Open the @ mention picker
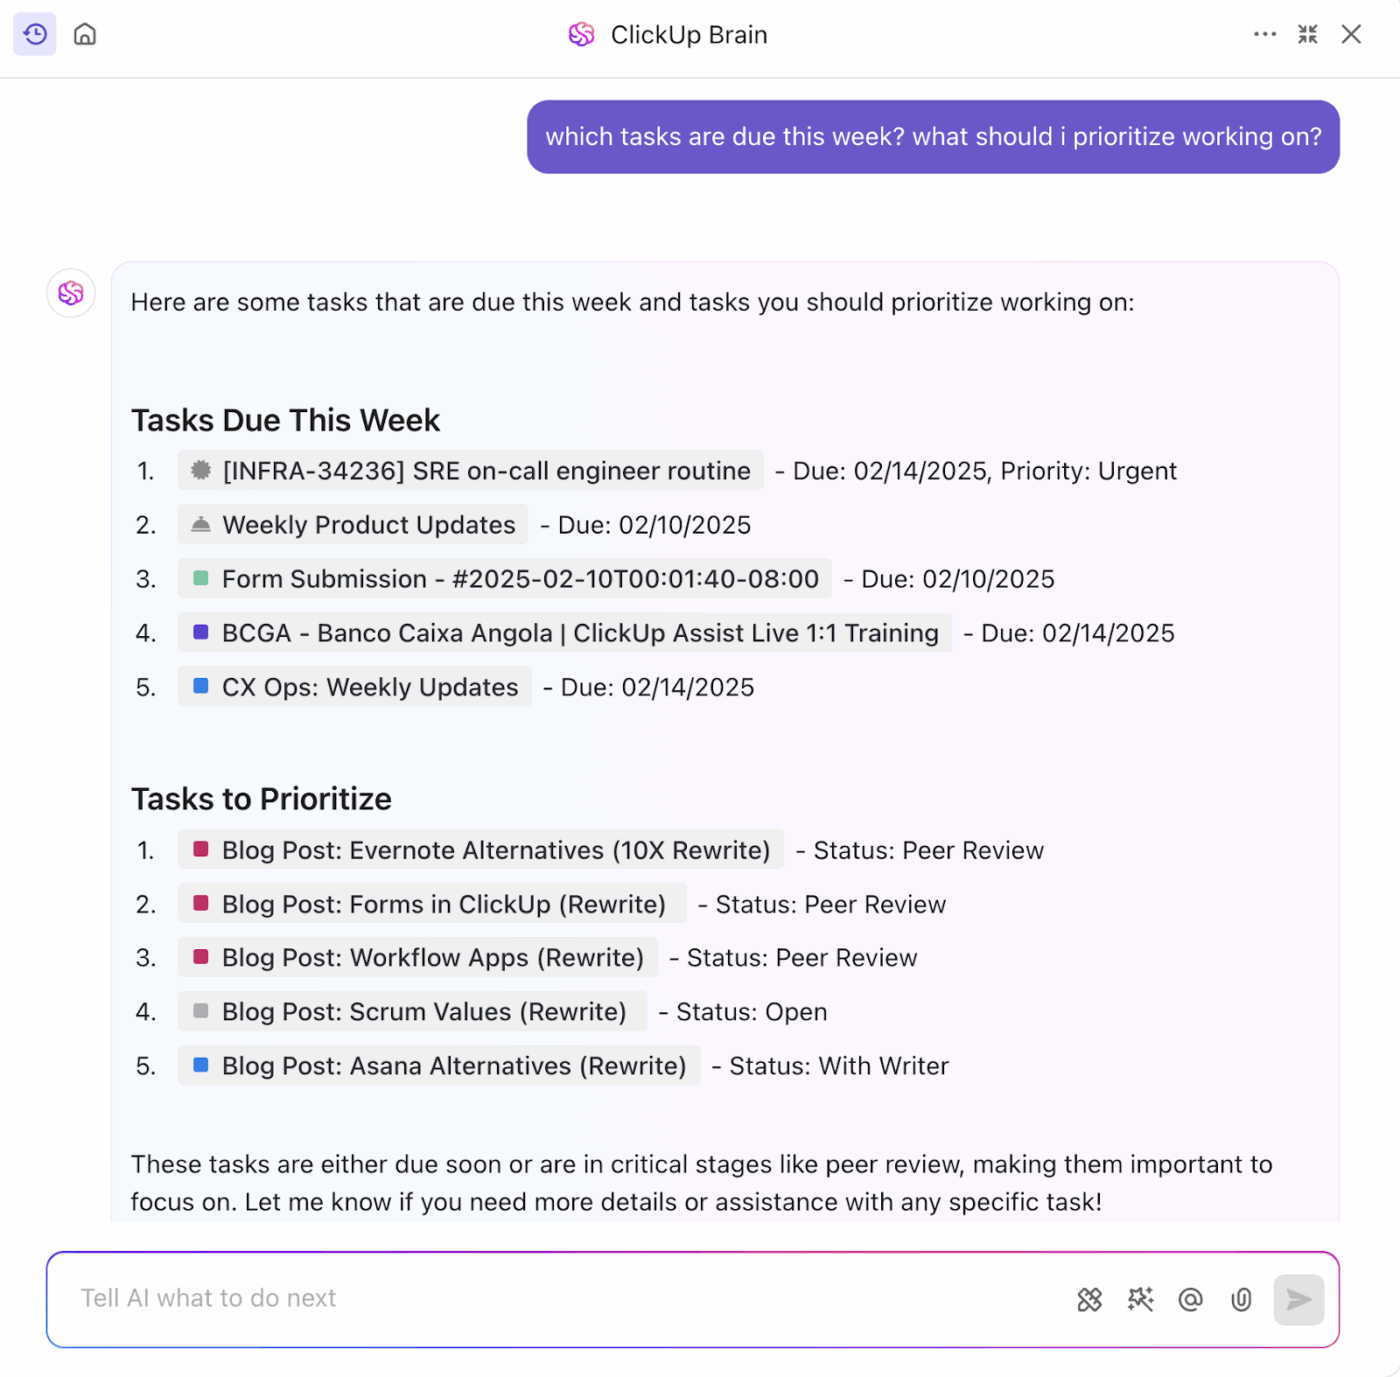1400x1377 pixels. pyautogui.click(x=1190, y=1299)
